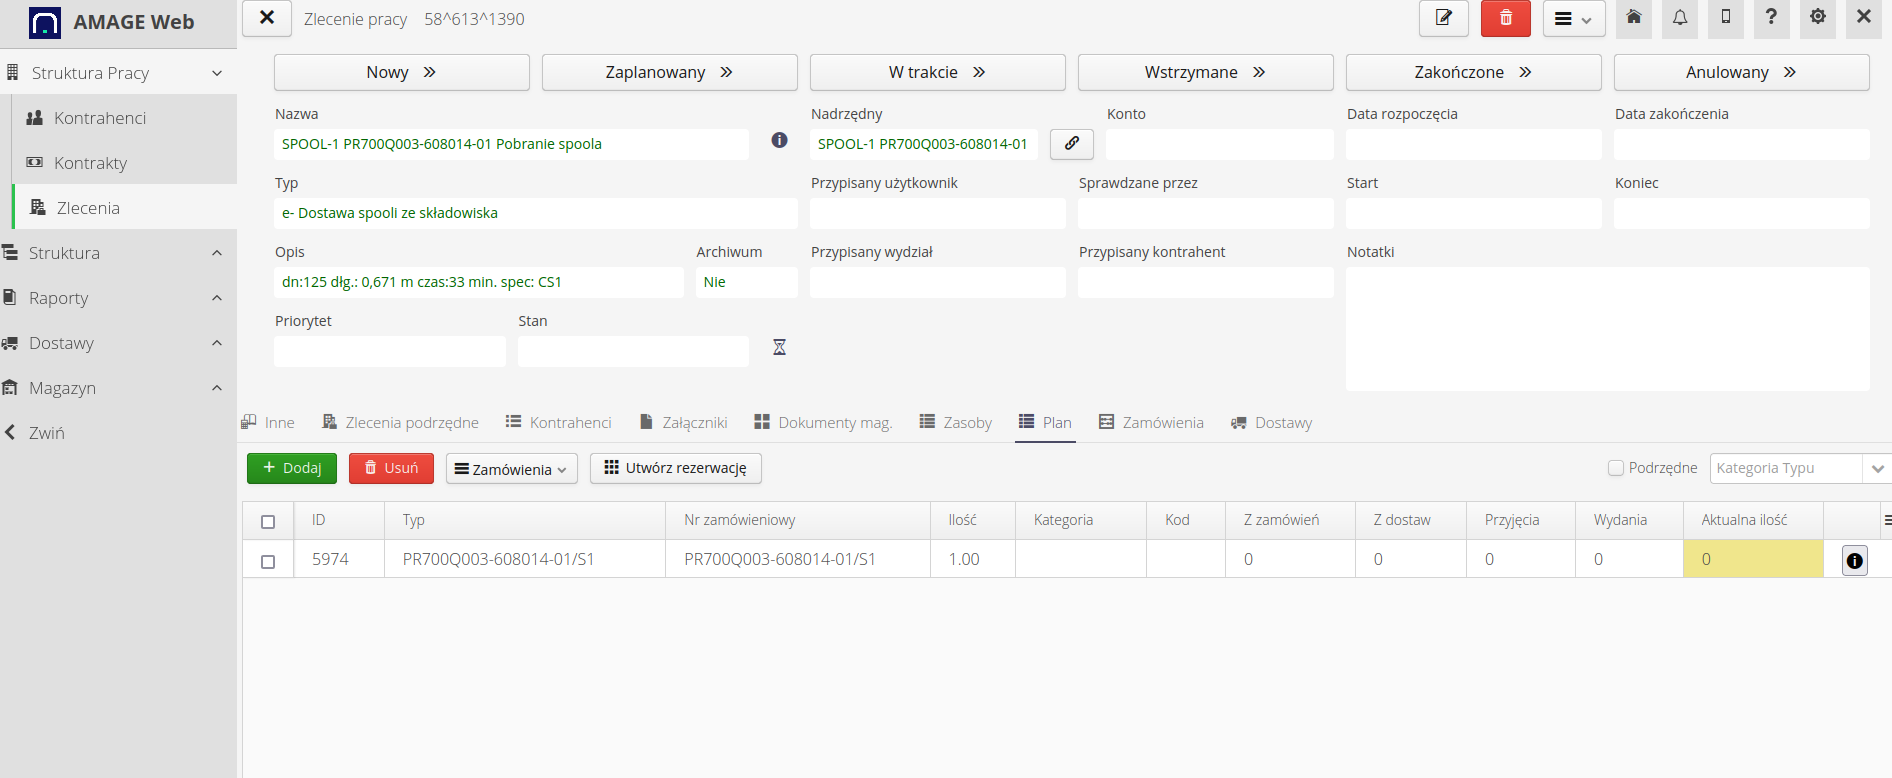Click link icon next to Nadrzędny field
Image resolution: width=1892 pixels, height=778 pixels.
pyautogui.click(x=1071, y=144)
